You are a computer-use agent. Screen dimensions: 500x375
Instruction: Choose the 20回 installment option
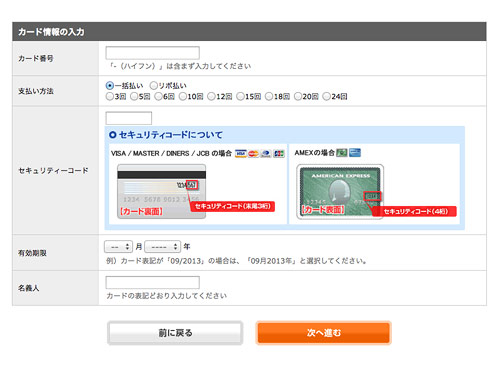(298, 96)
